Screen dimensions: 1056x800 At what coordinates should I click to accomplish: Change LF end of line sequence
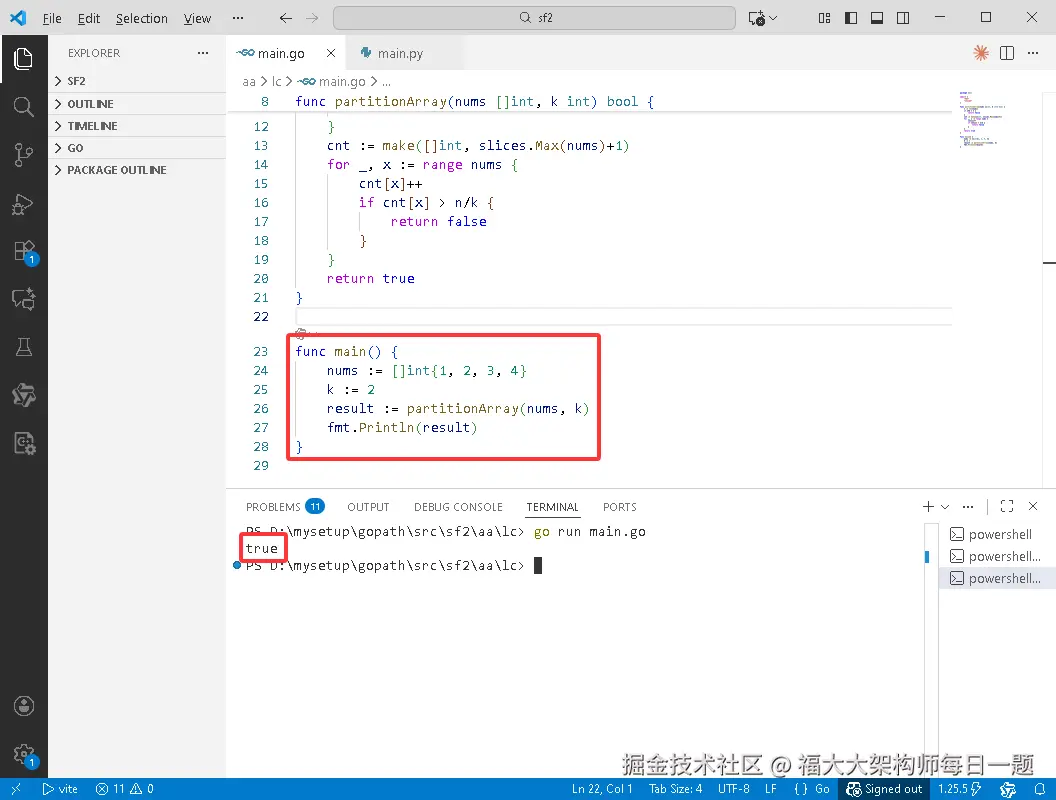pos(771,789)
